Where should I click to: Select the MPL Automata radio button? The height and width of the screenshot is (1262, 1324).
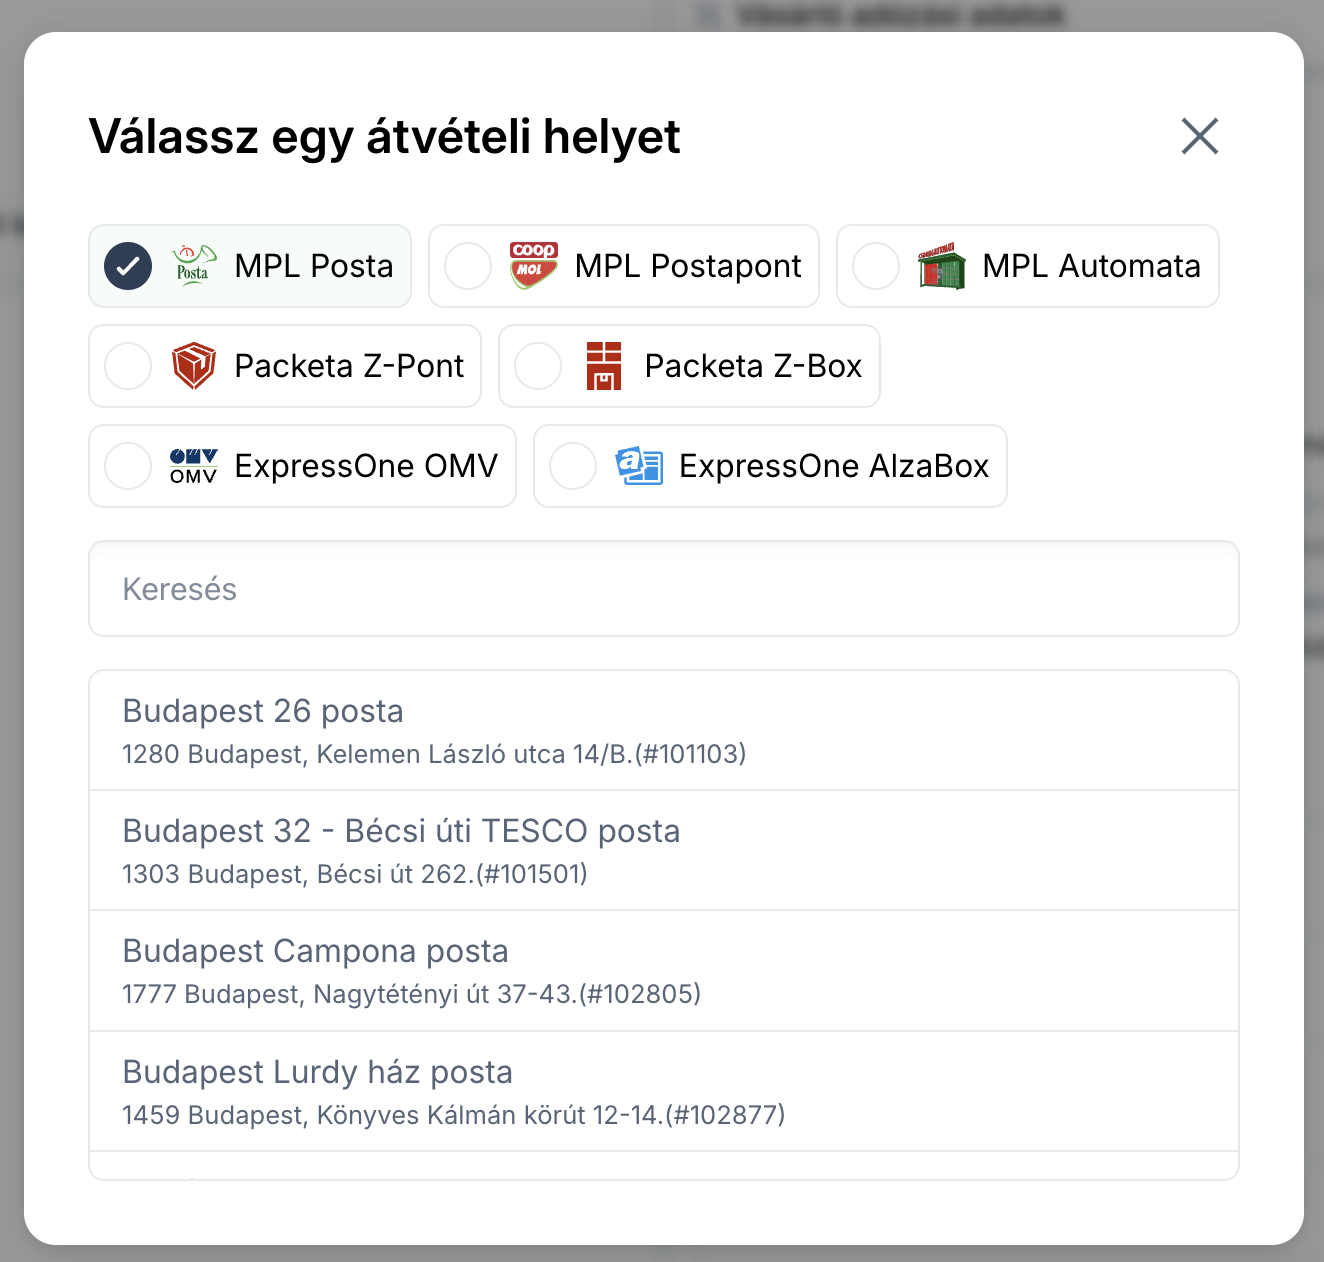(876, 266)
